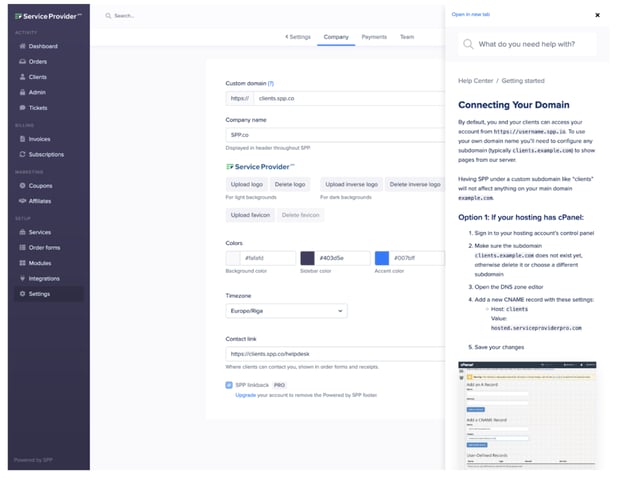620x483 pixels.
Task: Open Dashboard menu item label
Action: click(x=43, y=46)
